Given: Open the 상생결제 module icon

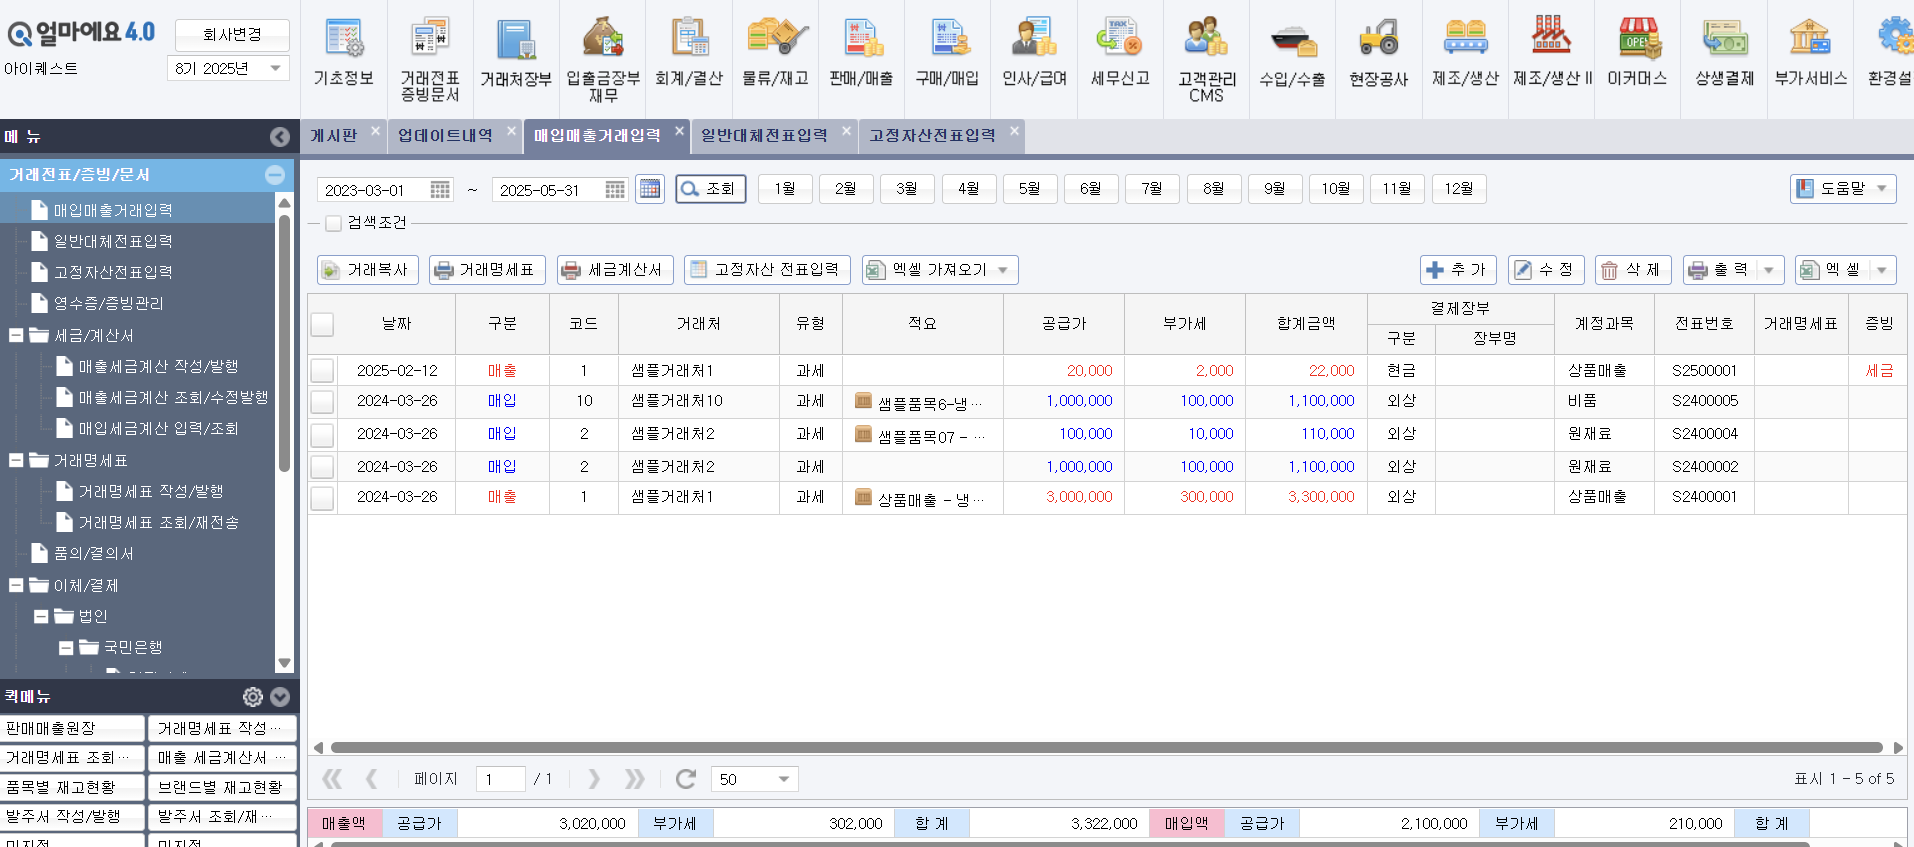Looking at the screenshot, I should tap(1724, 52).
